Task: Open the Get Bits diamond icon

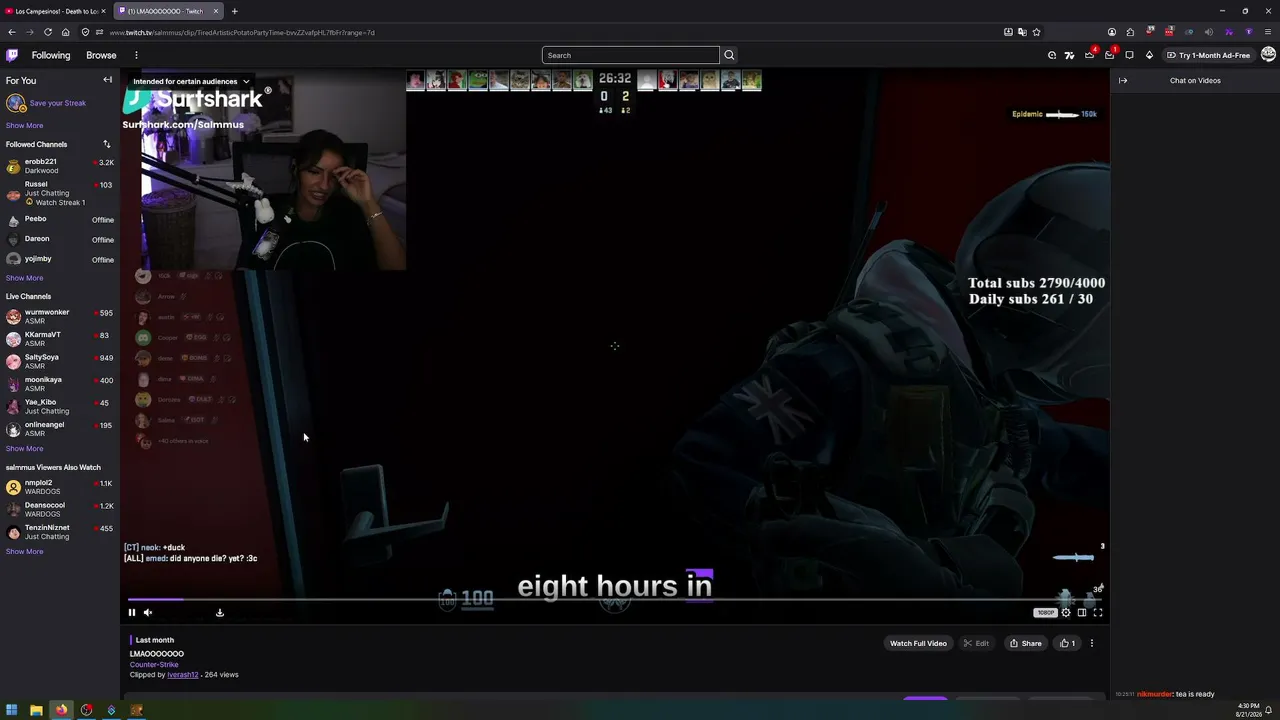Action: click(1149, 55)
